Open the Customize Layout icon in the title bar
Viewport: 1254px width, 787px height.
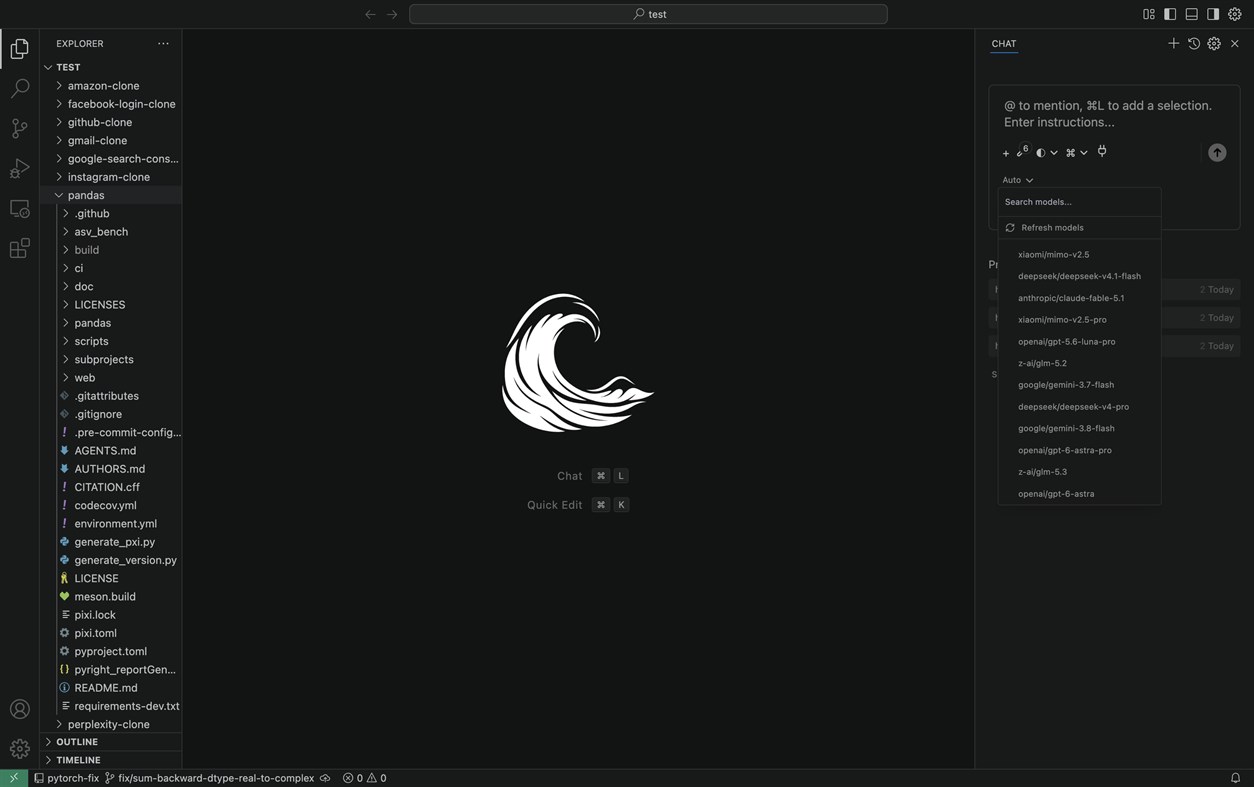coord(1149,14)
